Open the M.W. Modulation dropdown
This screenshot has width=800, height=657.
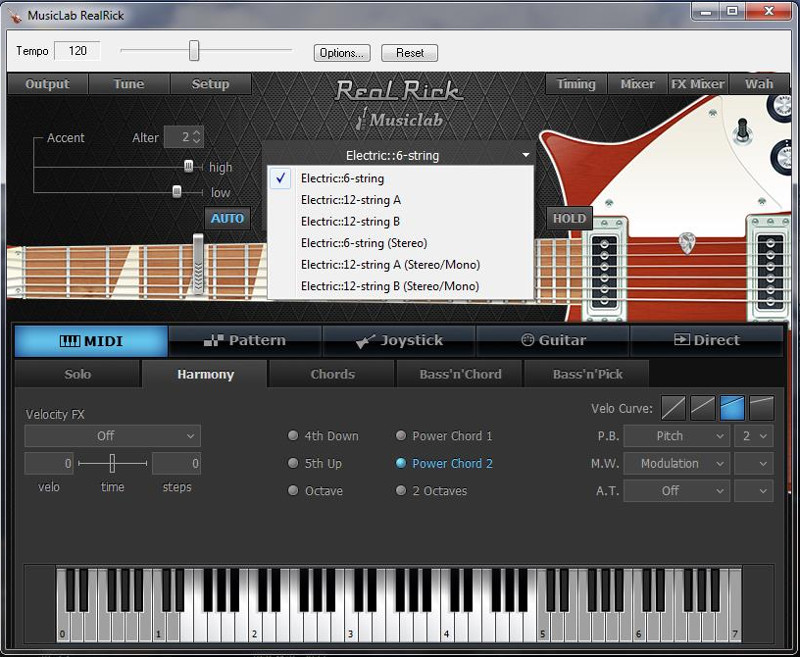[677, 463]
